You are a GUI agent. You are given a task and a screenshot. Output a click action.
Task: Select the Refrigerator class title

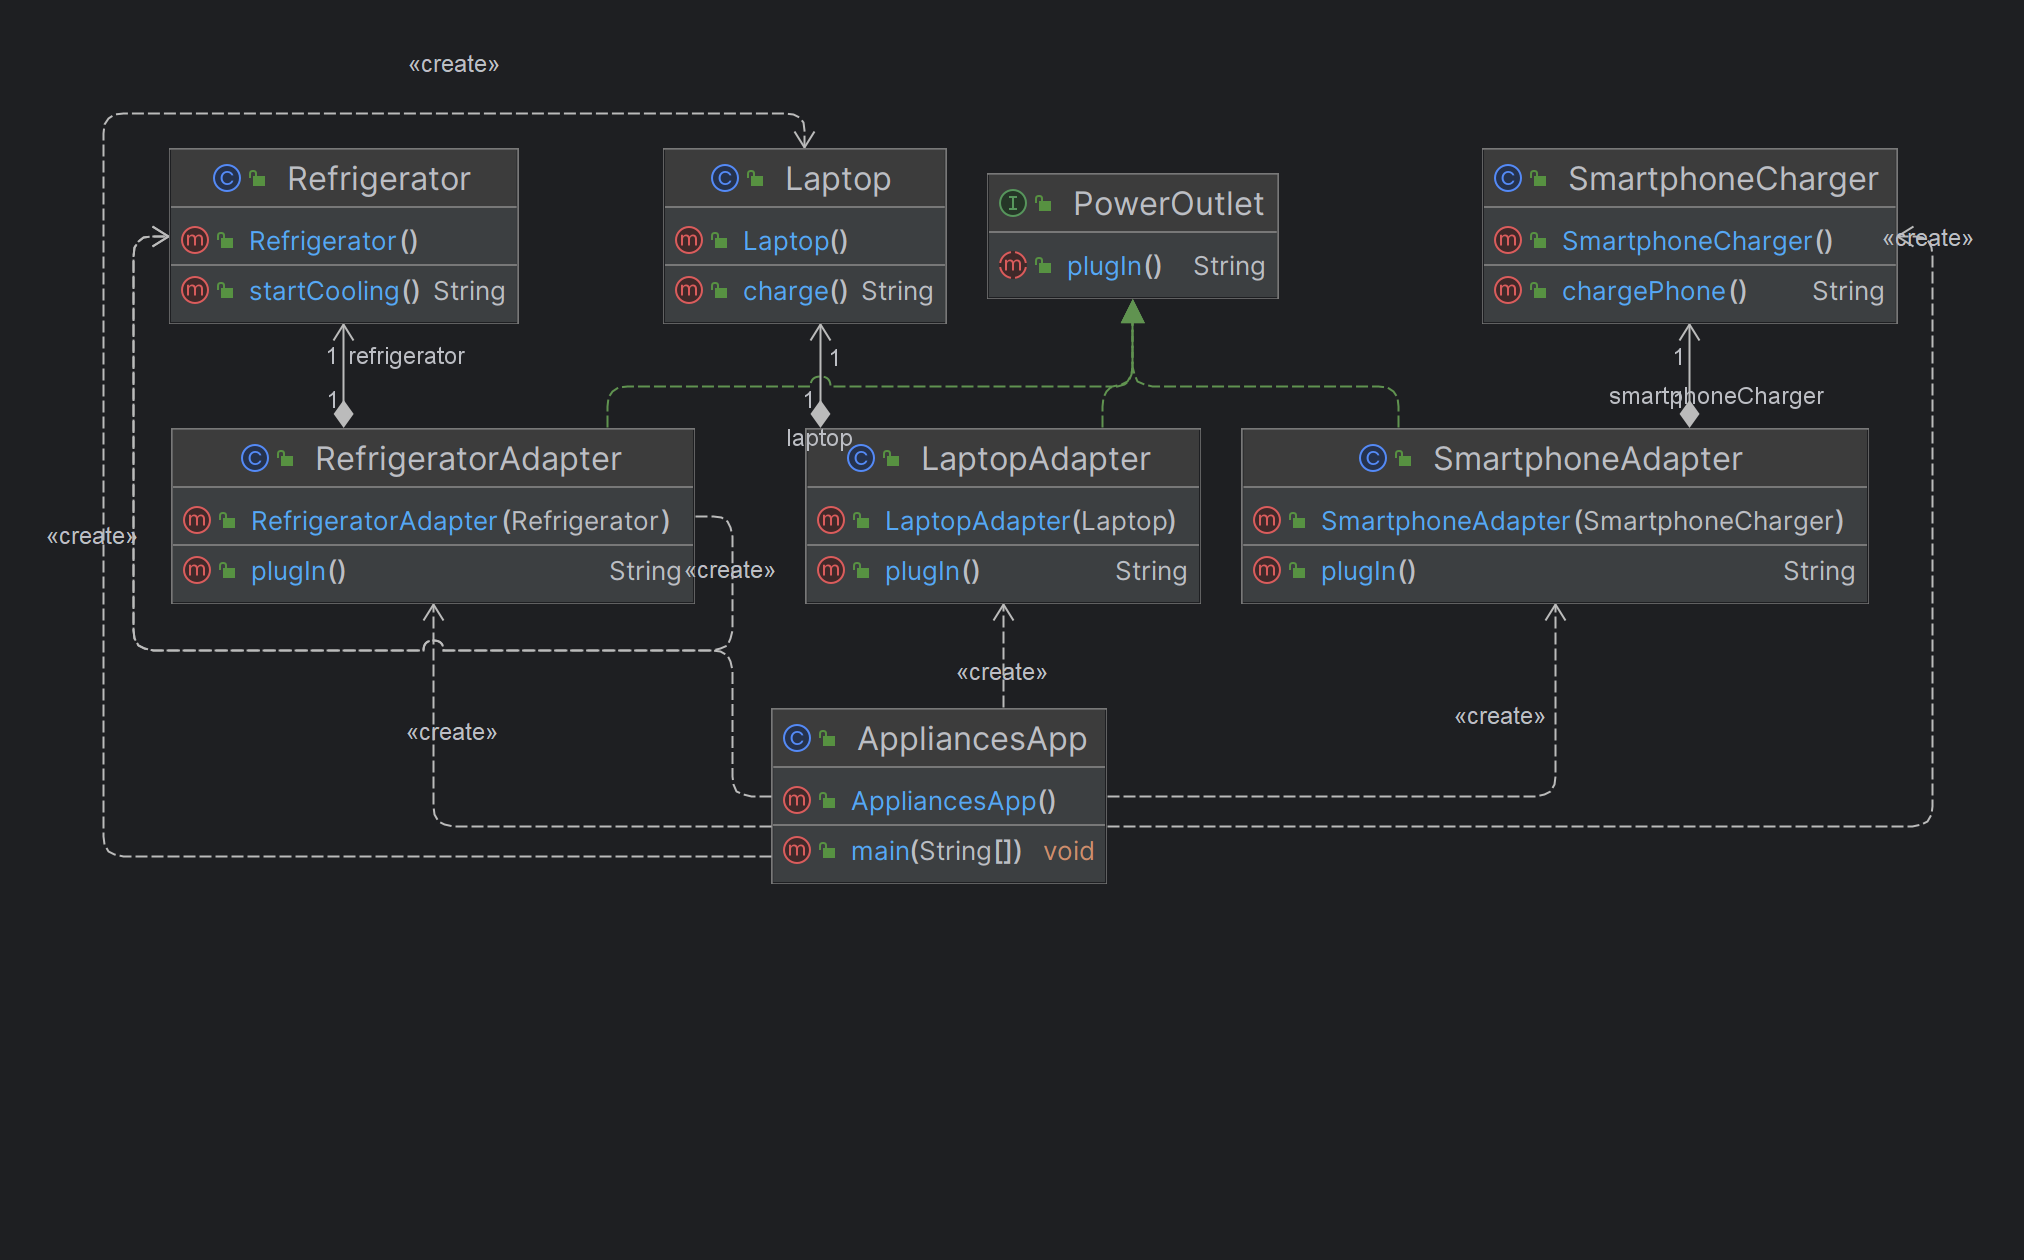coord(379,178)
